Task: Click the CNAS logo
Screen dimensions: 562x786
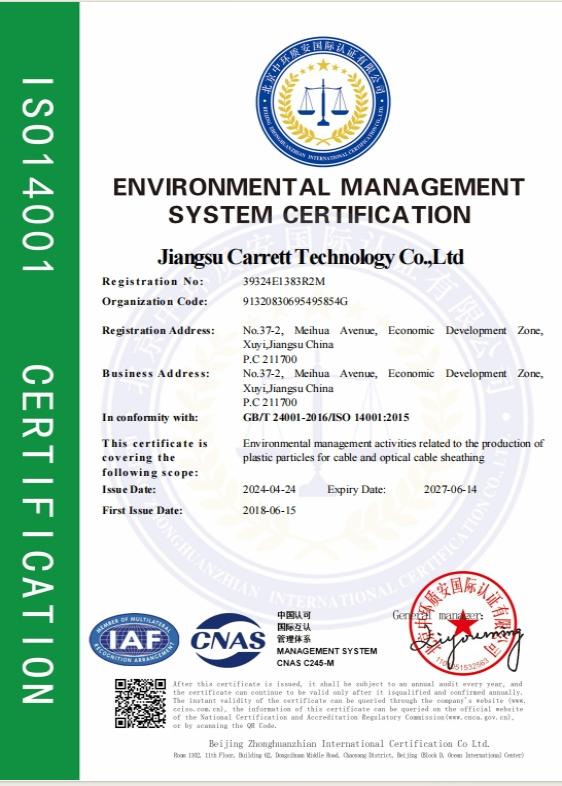Action: click(228, 640)
